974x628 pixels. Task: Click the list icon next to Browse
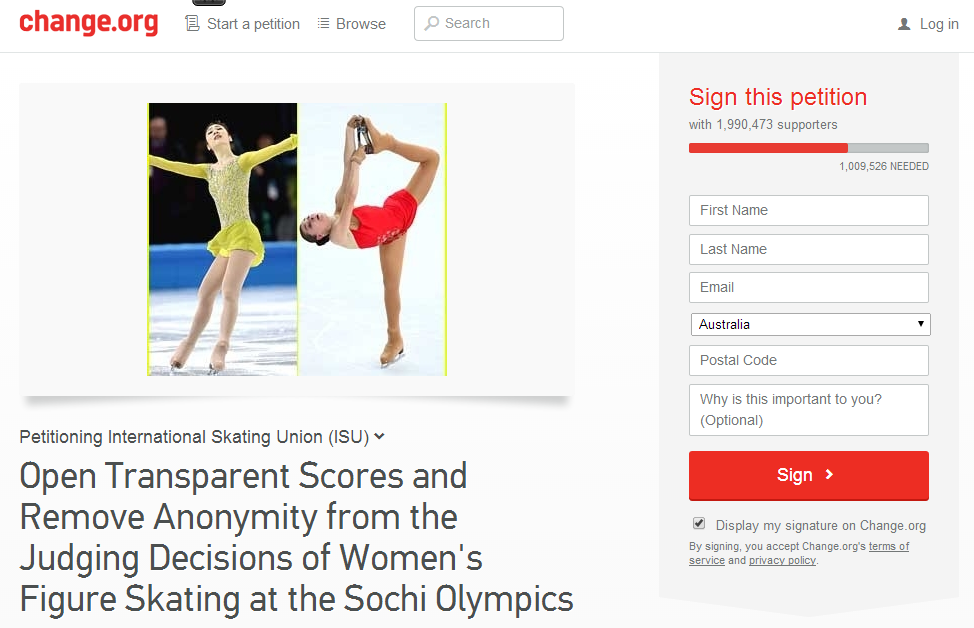pyautogui.click(x=323, y=24)
